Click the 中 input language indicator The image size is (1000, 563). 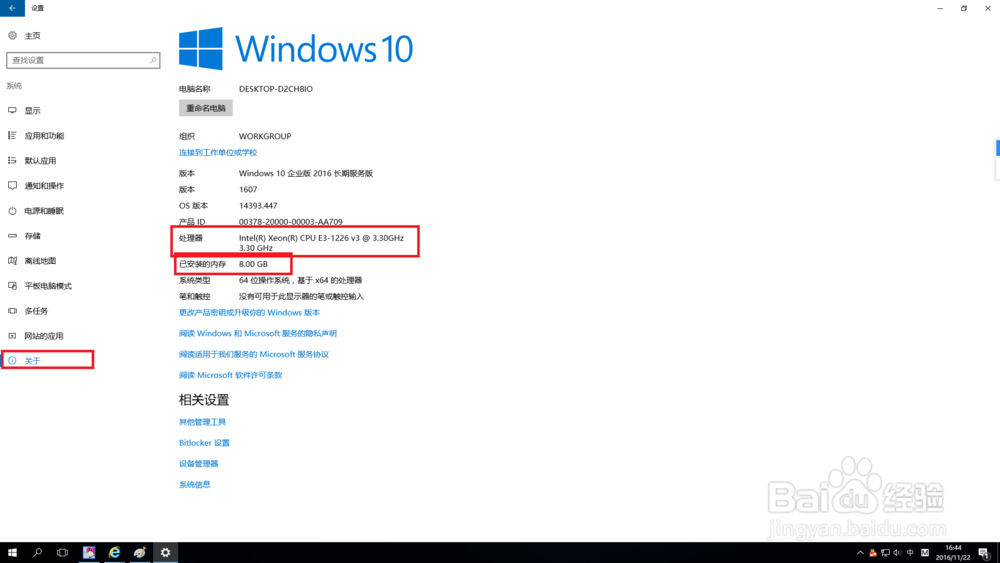910,553
